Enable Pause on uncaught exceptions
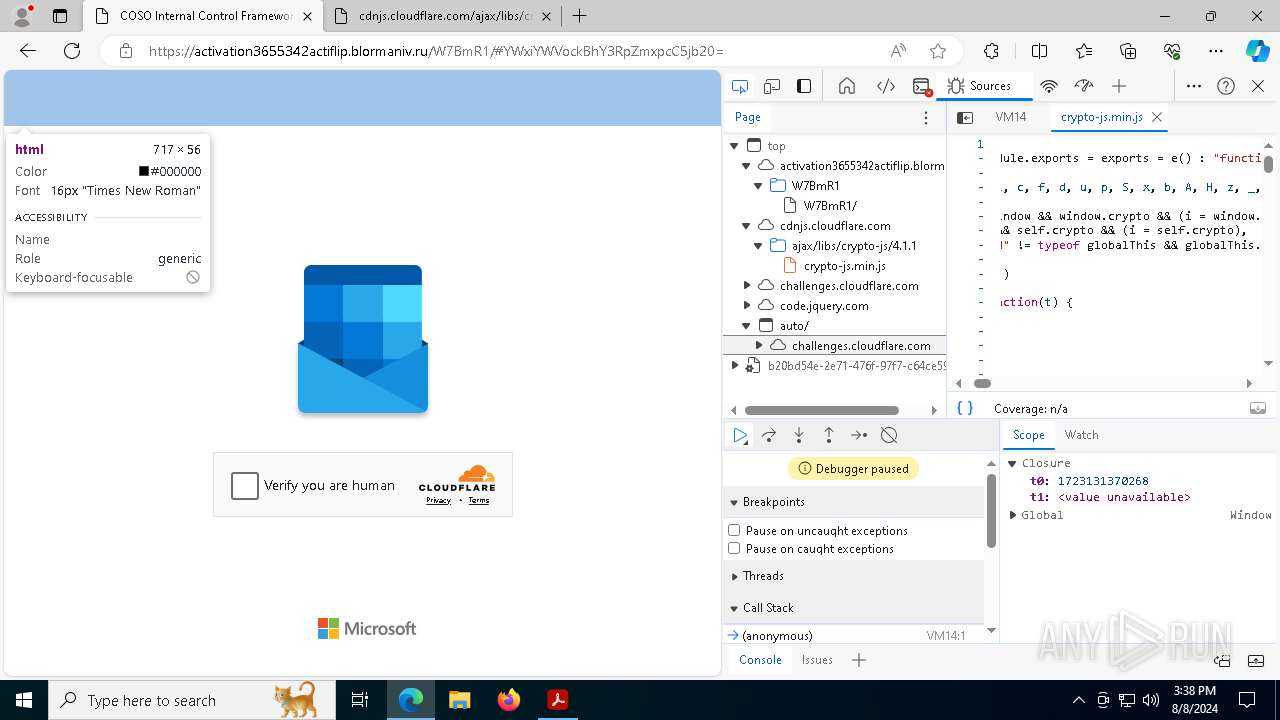The image size is (1280, 720). click(x=734, y=530)
